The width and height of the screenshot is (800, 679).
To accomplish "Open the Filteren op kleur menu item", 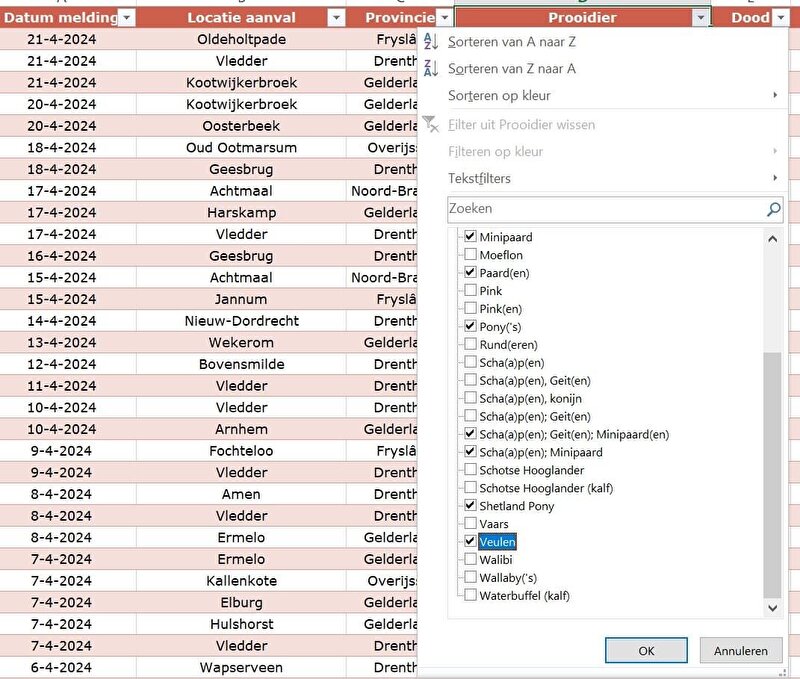I will pyautogui.click(x=495, y=152).
